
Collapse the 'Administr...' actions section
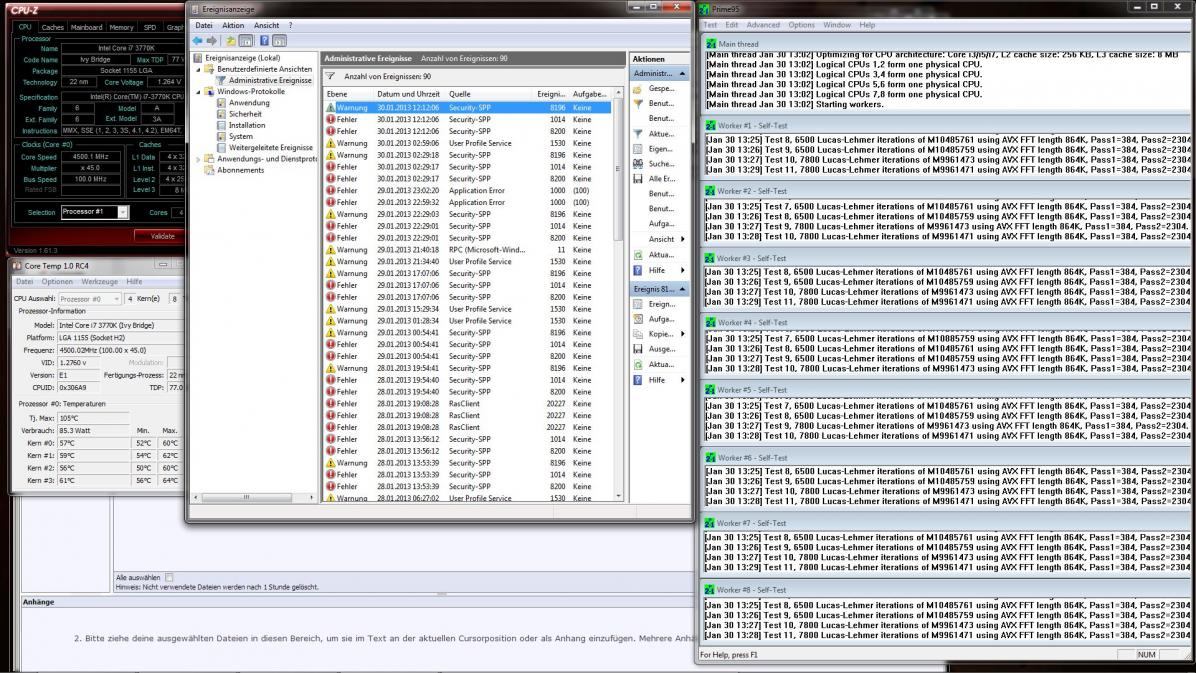[682, 73]
